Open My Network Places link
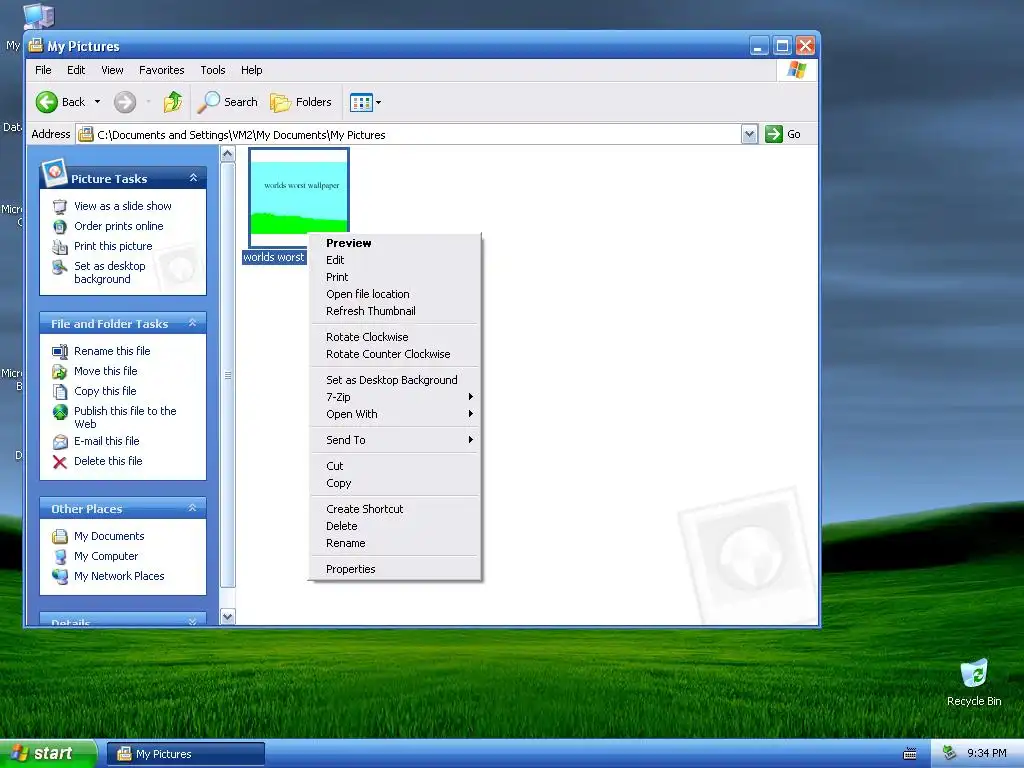The width and height of the screenshot is (1024, 768). pyautogui.click(x=119, y=576)
